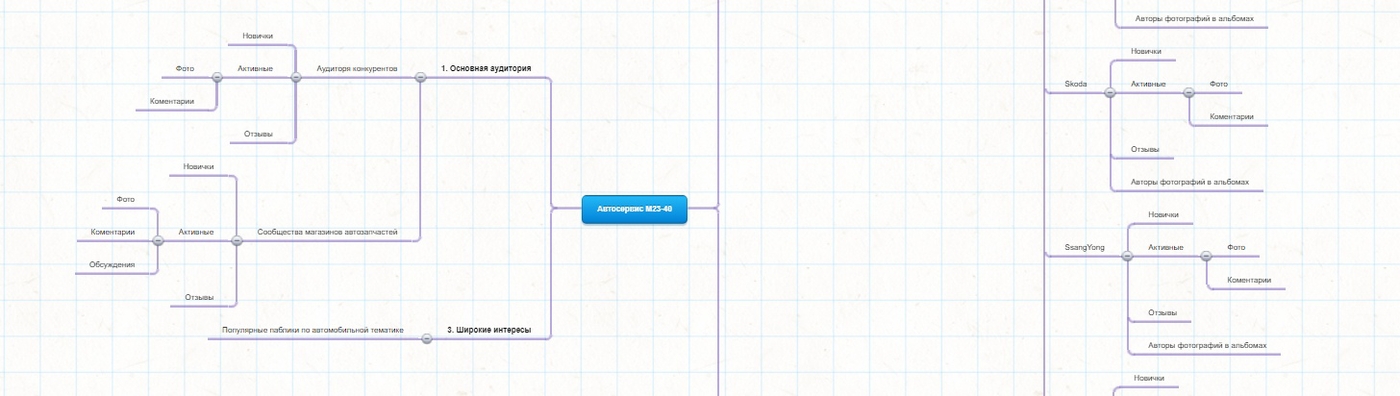
Task: Collapse 'Активные' under the SsangYong branch
Action: (x=1206, y=255)
